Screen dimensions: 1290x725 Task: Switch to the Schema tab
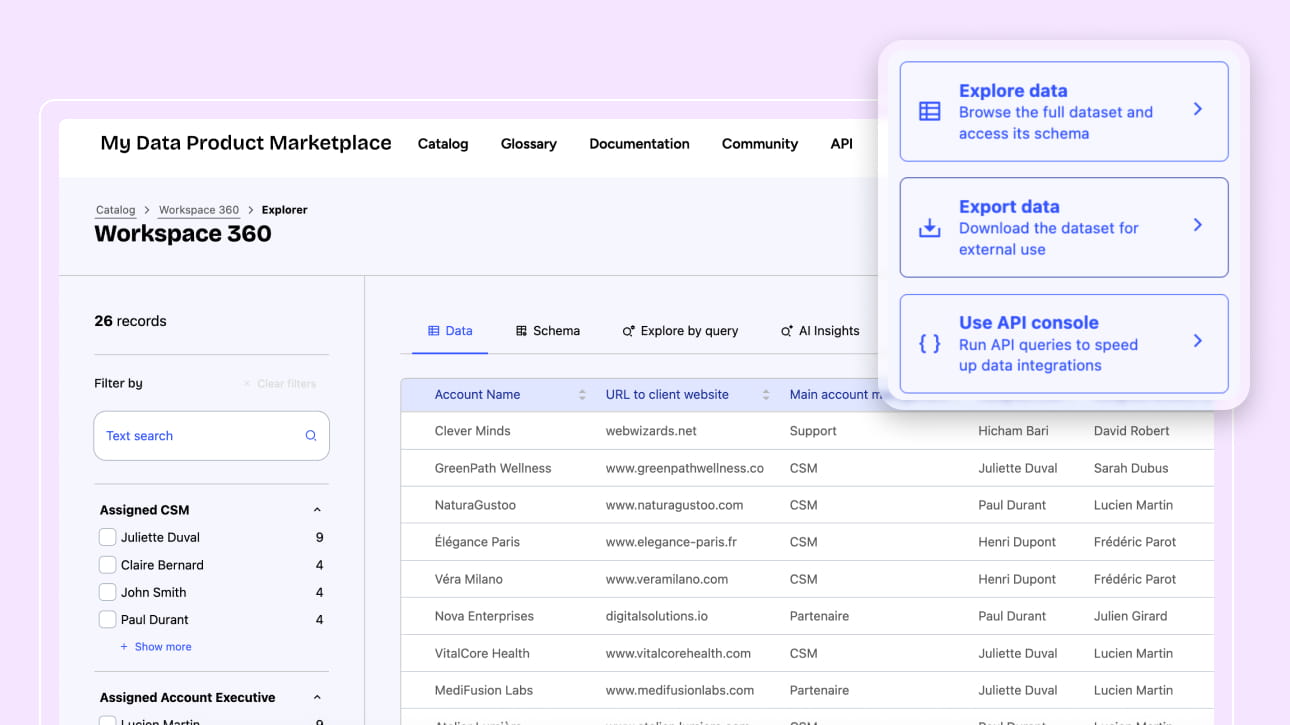tap(548, 331)
